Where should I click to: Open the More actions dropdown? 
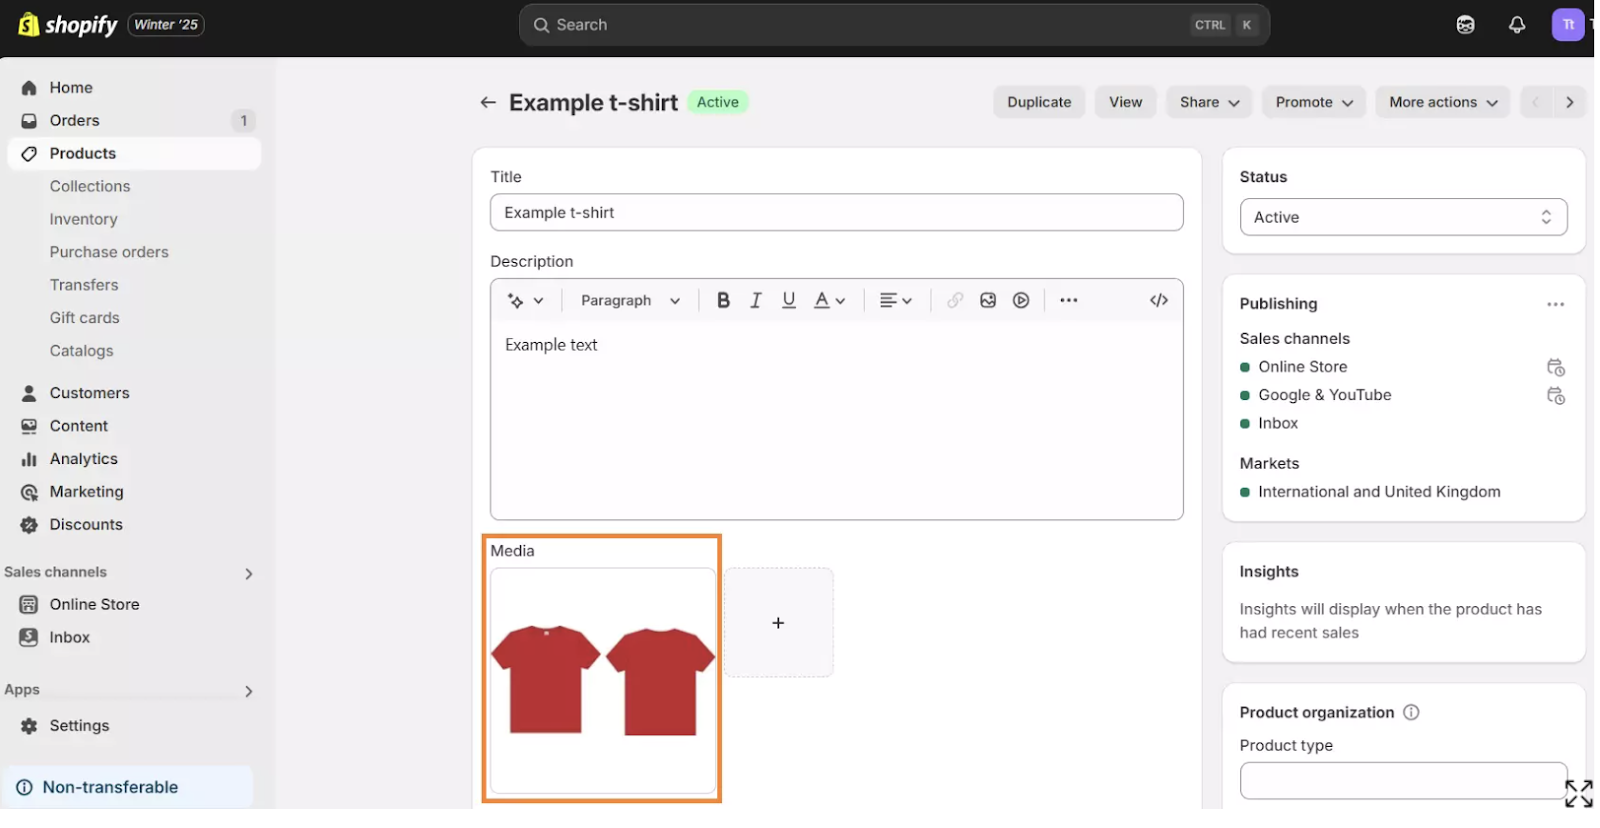coord(1443,102)
